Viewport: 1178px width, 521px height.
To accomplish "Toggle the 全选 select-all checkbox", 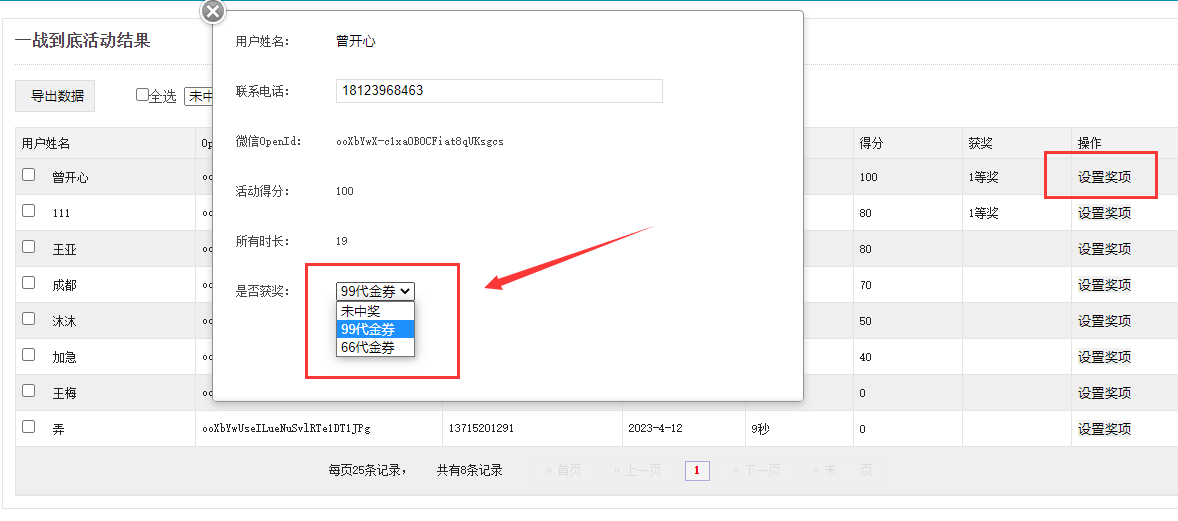I will (x=142, y=95).
